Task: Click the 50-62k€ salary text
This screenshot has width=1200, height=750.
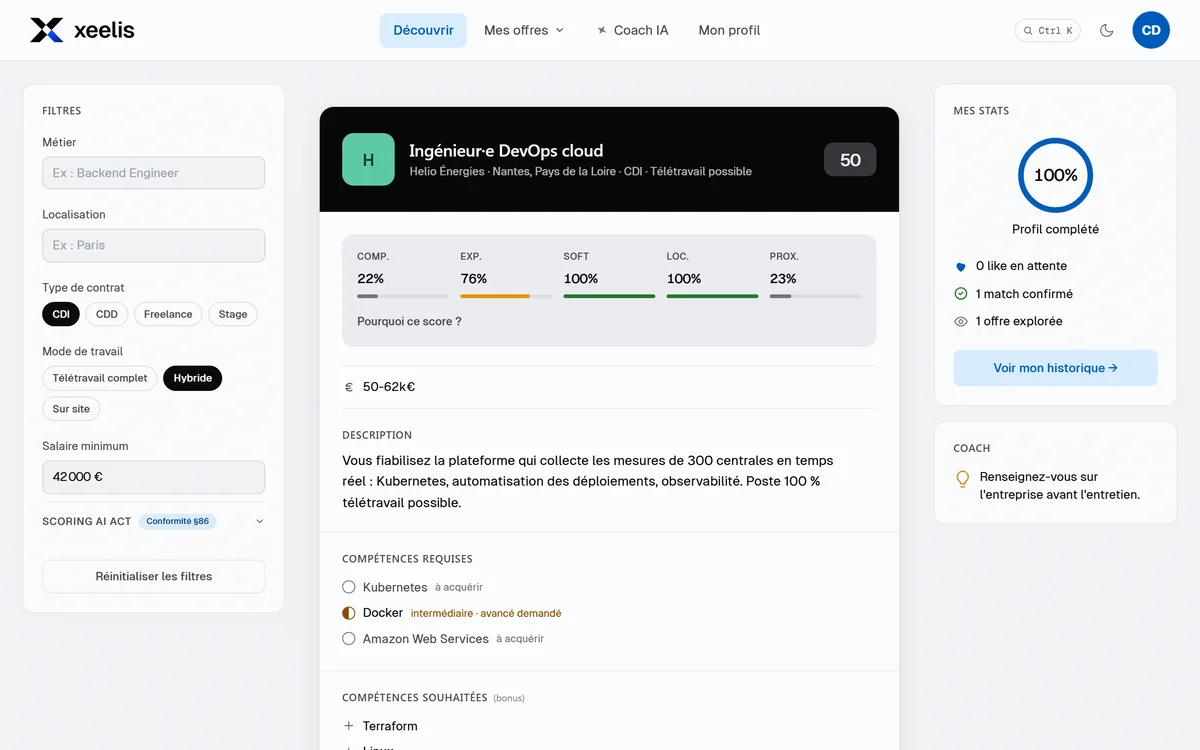Action: 389,387
